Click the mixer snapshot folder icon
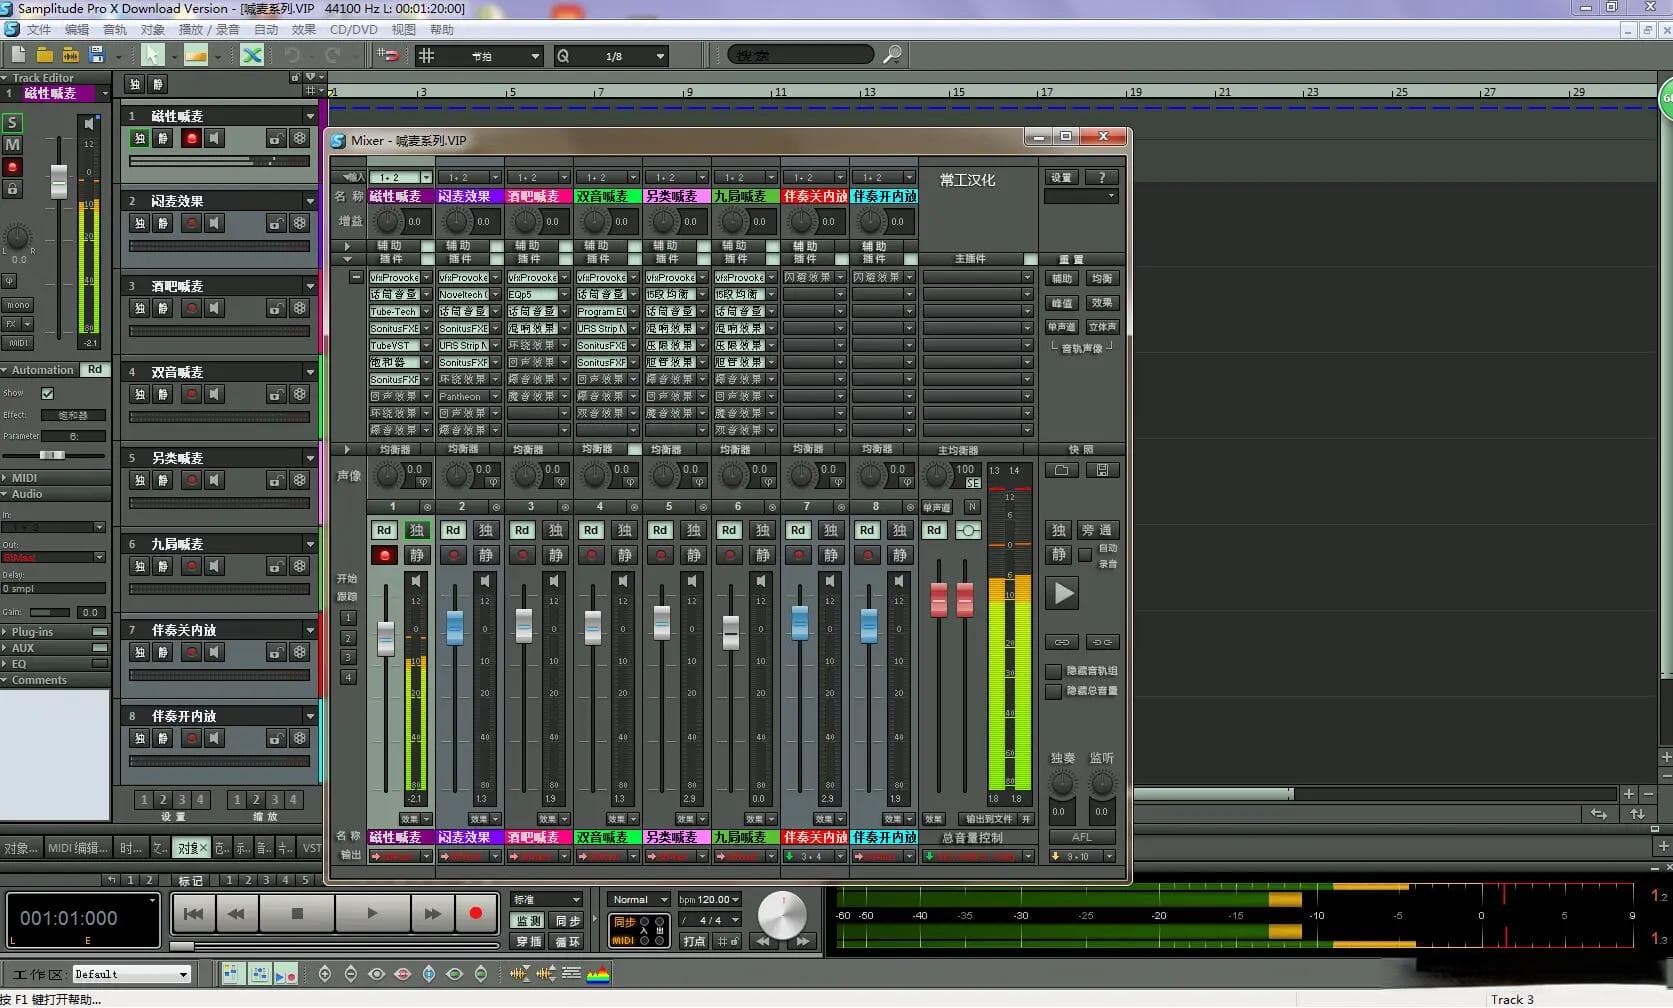Screen dimensions: 1673x1008 pyautogui.click(x=1062, y=470)
